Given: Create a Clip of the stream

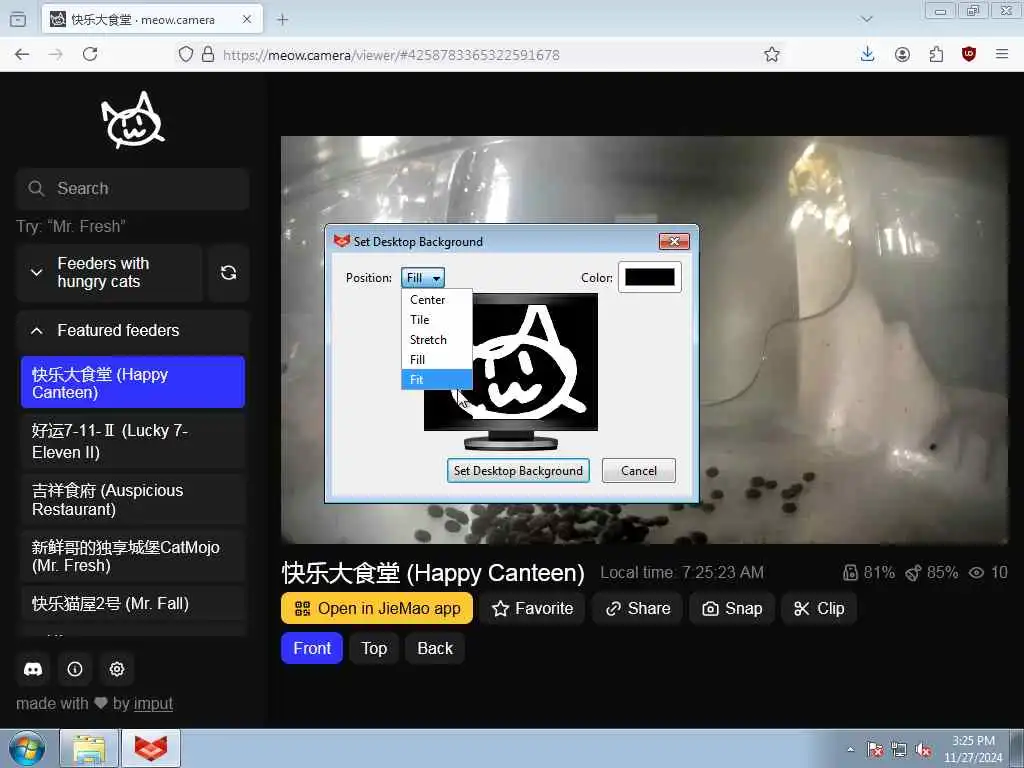Looking at the screenshot, I should click(819, 609).
